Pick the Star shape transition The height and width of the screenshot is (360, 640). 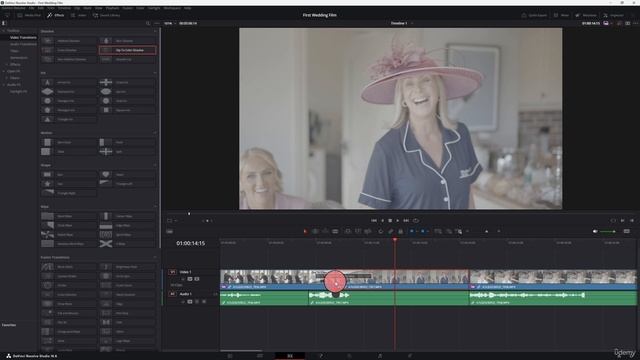(x=69, y=184)
